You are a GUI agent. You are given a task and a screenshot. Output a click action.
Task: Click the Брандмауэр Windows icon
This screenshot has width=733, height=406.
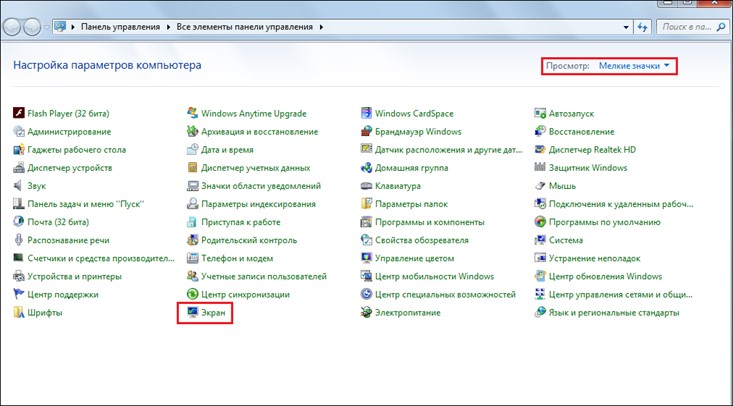click(x=366, y=131)
